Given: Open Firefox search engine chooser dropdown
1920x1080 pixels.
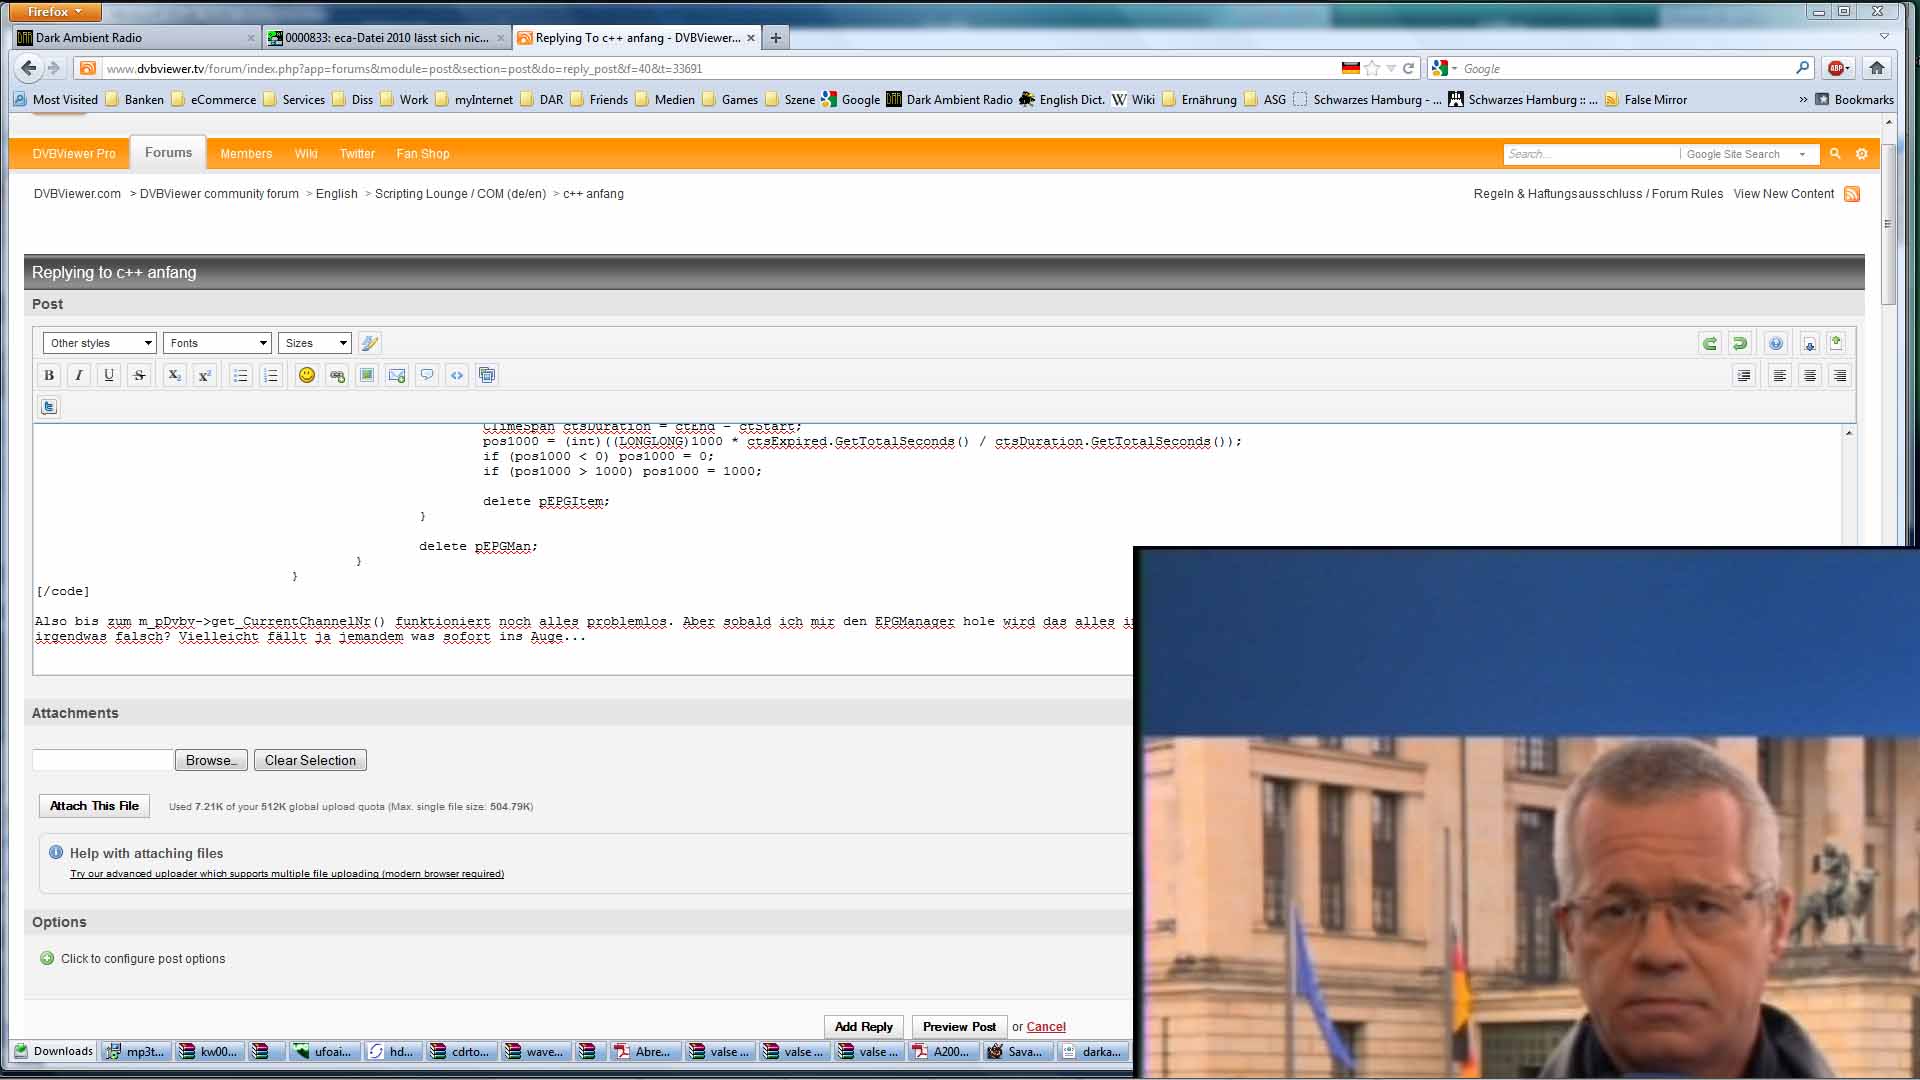Looking at the screenshot, I should click(x=1444, y=68).
